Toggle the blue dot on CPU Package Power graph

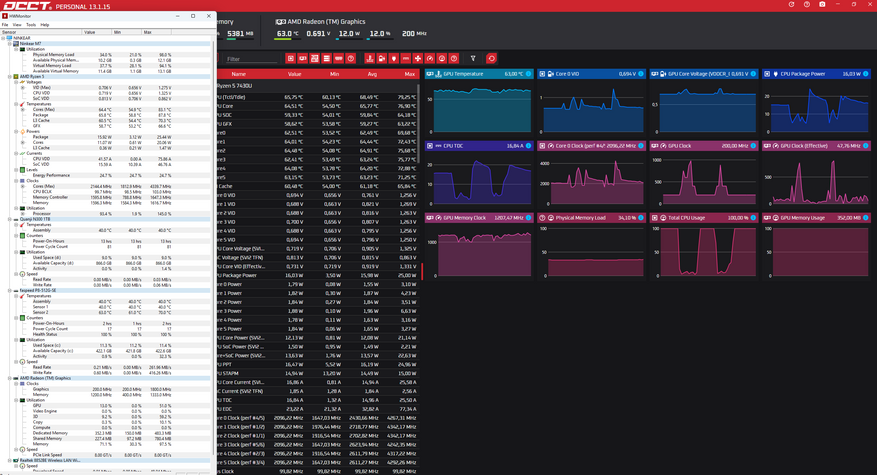point(866,74)
